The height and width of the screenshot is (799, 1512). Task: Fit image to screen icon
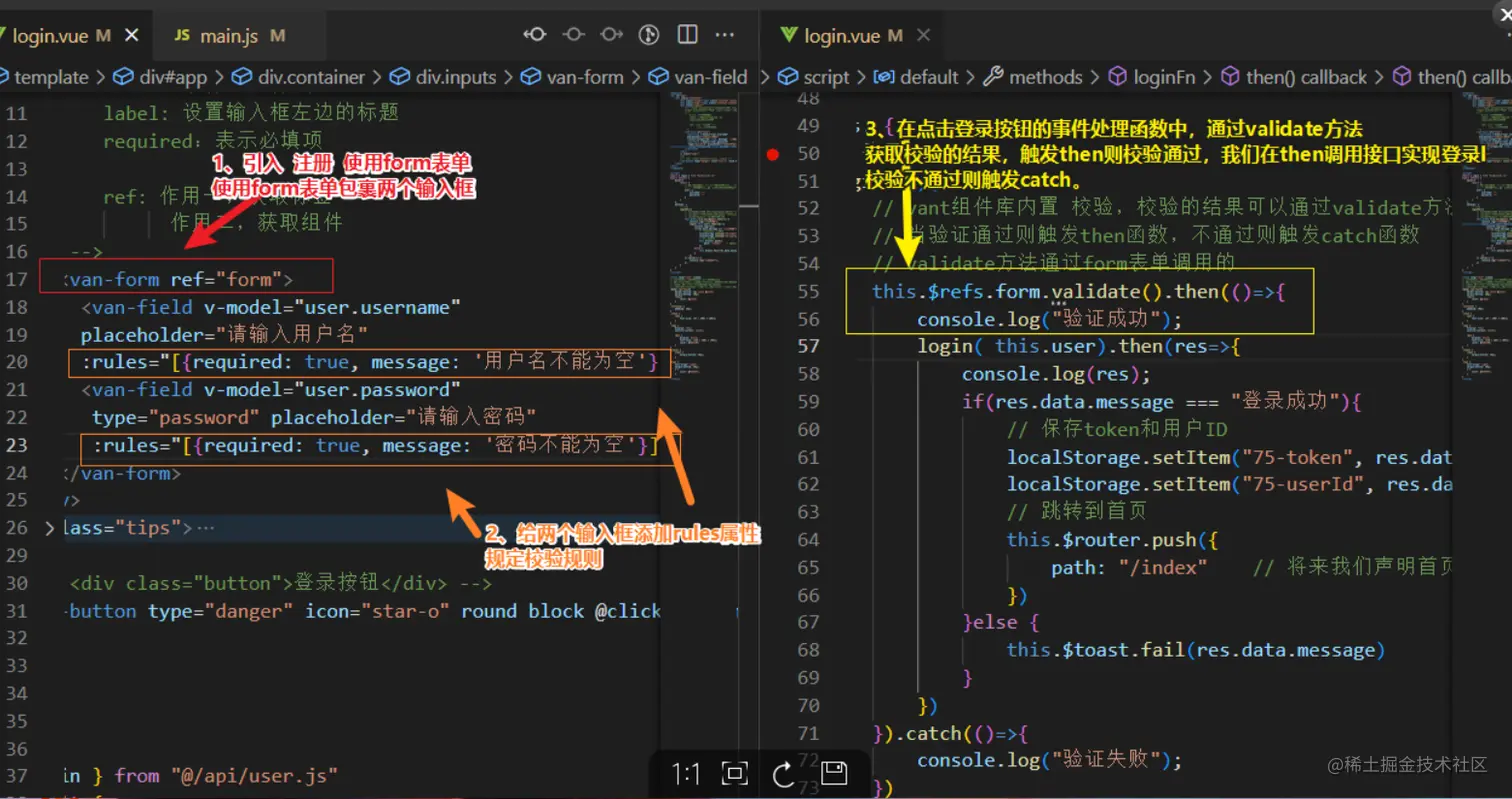coord(735,773)
